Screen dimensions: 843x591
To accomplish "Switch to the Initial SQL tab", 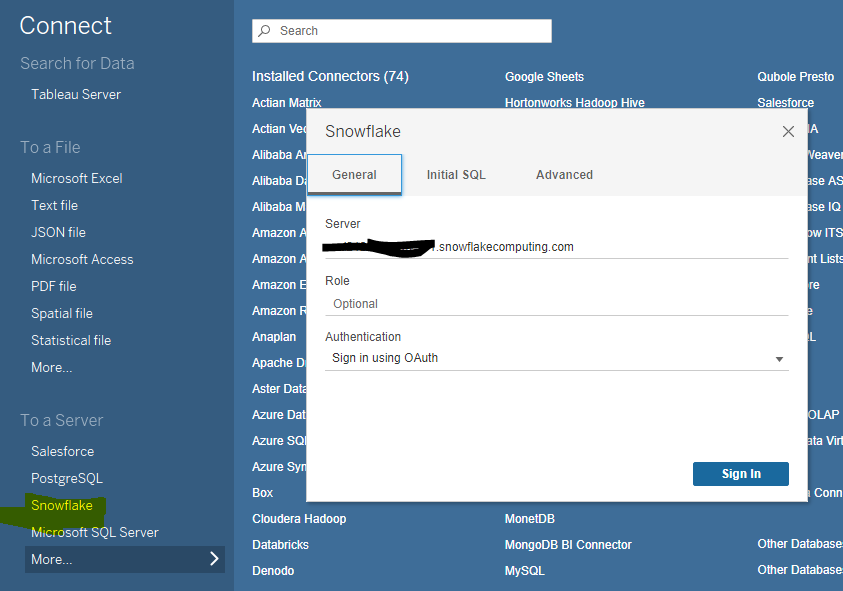I will (x=456, y=174).
